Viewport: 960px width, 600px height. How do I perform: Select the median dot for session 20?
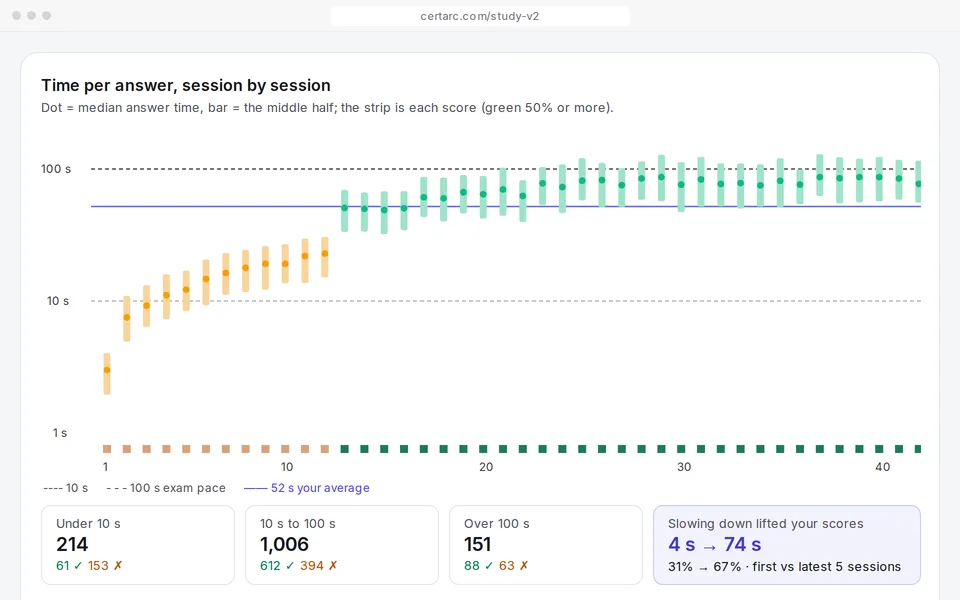483,194
